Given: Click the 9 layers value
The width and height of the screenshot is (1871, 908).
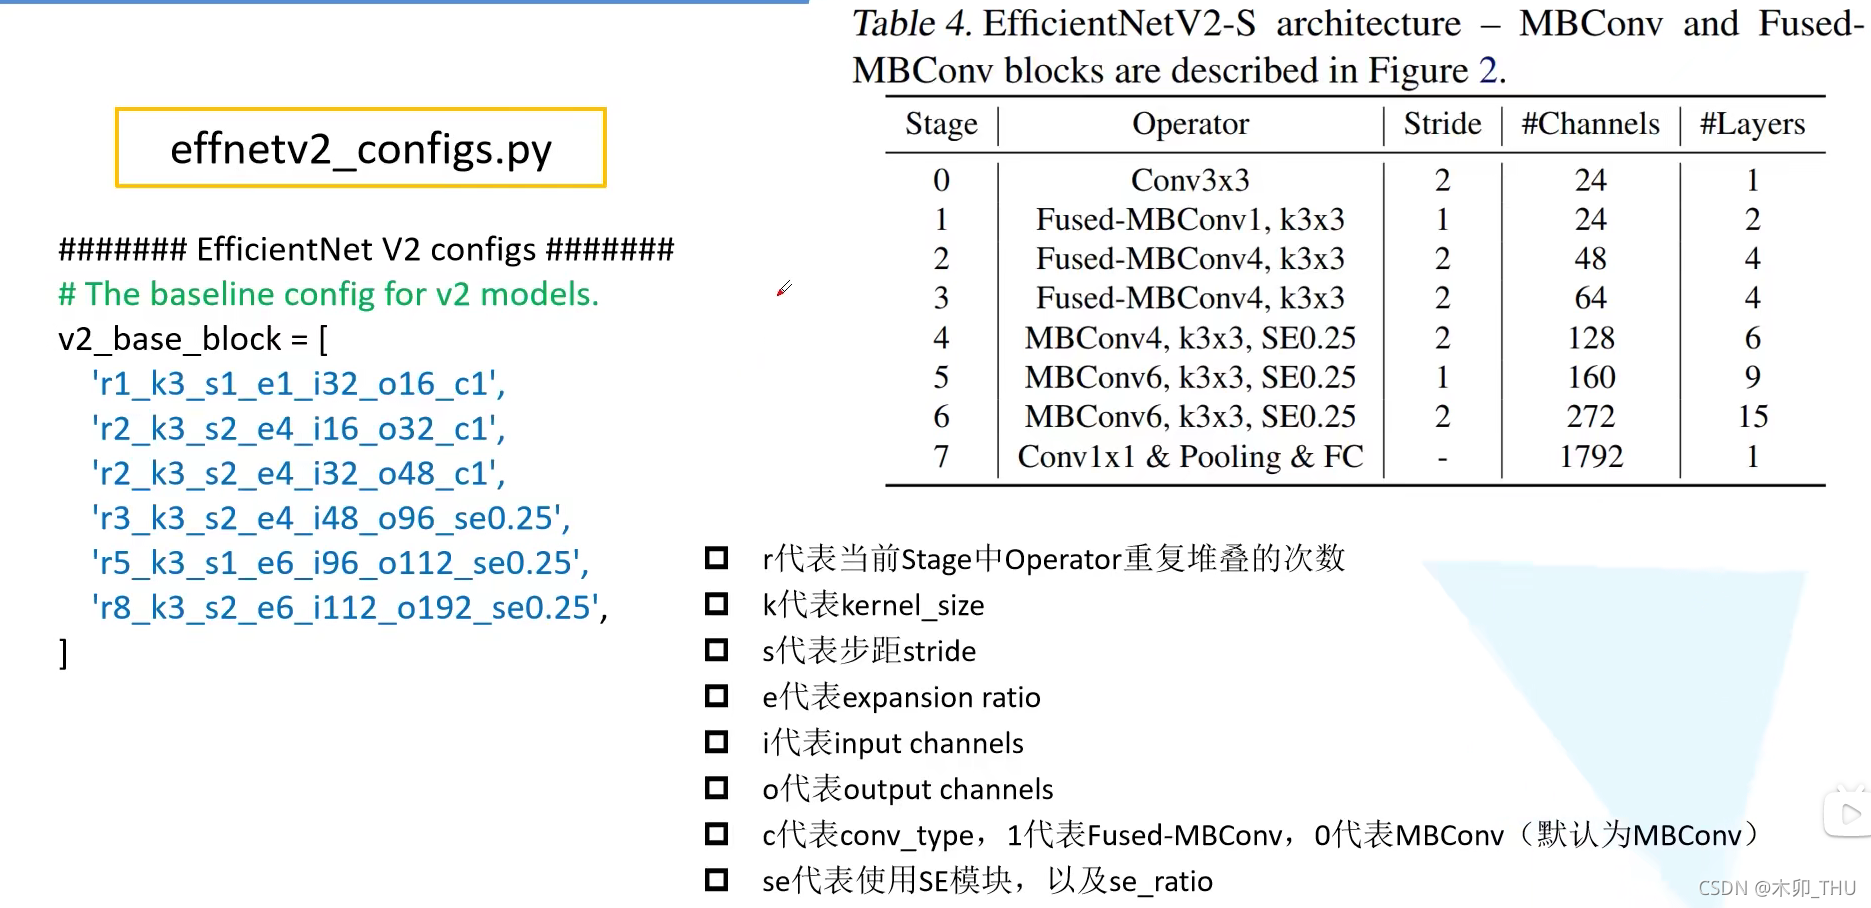Looking at the screenshot, I should coord(1753,377).
